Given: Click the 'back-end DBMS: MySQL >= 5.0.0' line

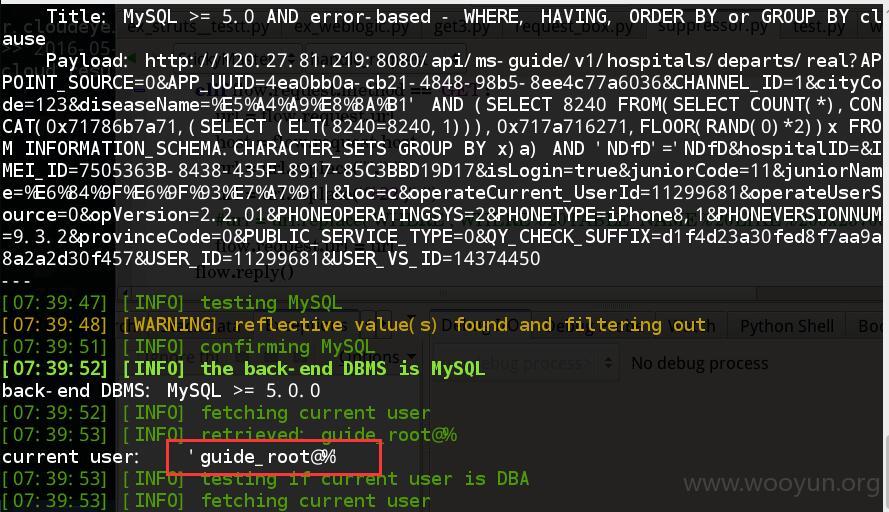Looking at the screenshot, I should pos(161,391).
